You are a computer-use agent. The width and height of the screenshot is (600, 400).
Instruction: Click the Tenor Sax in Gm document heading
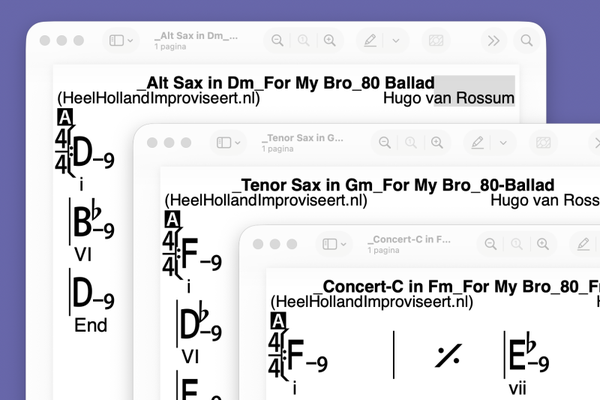tap(393, 185)
